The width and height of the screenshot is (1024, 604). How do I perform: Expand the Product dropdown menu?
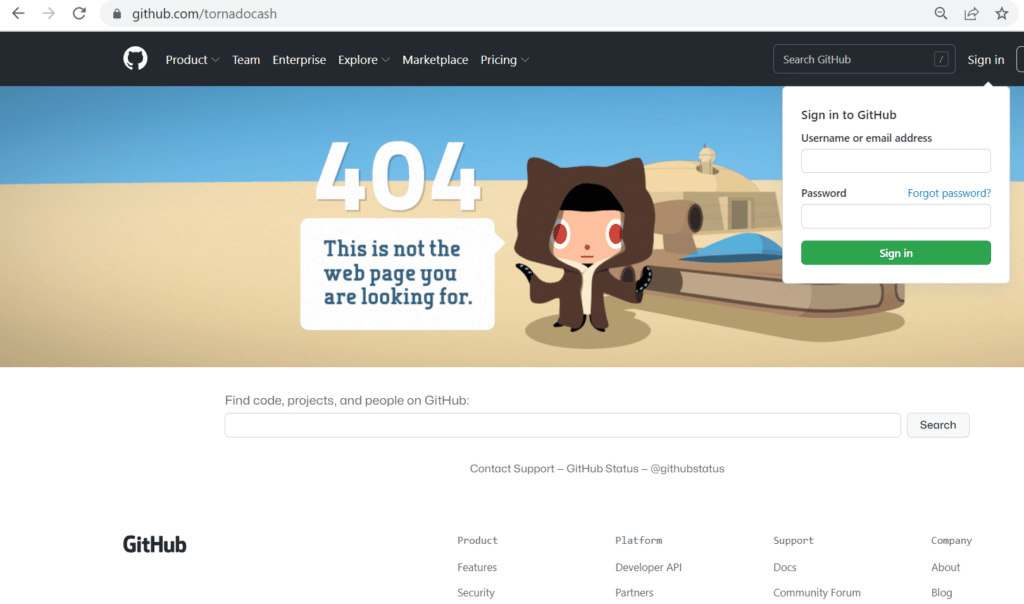192,59
